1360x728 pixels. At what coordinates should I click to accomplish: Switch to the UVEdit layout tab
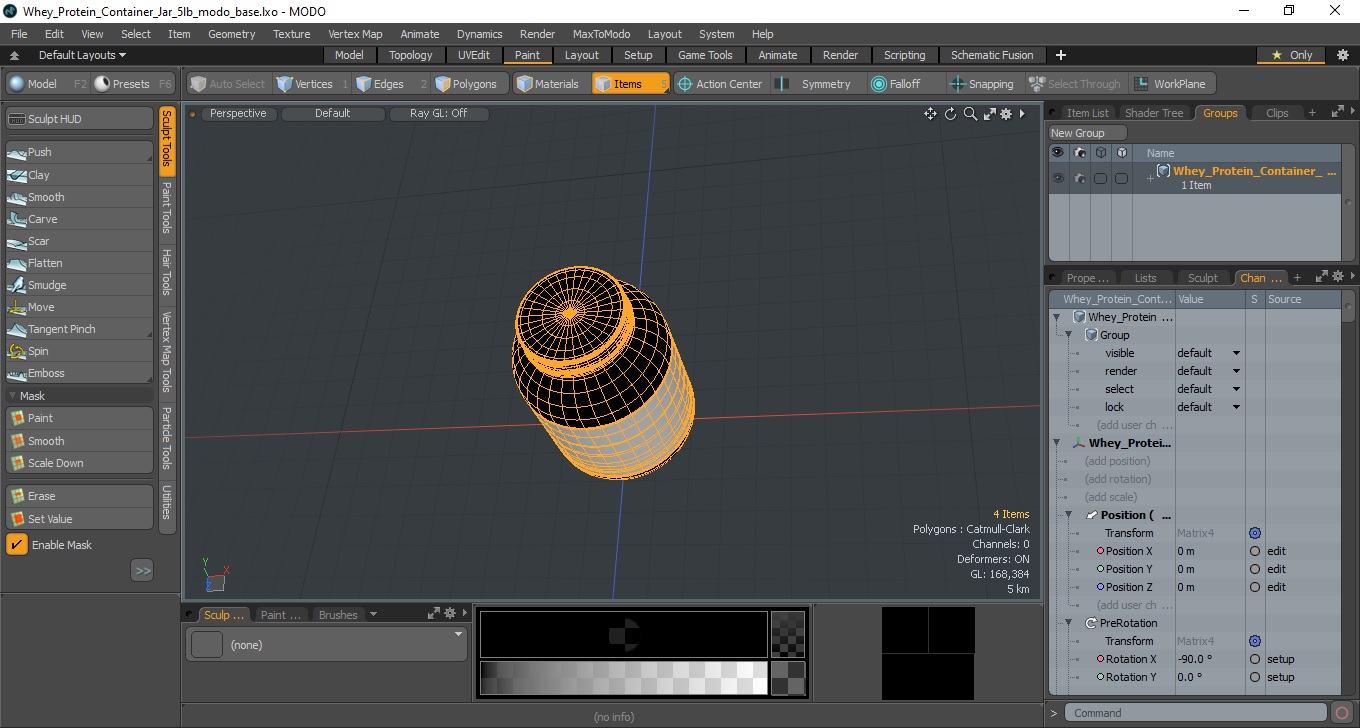point(473,55)
